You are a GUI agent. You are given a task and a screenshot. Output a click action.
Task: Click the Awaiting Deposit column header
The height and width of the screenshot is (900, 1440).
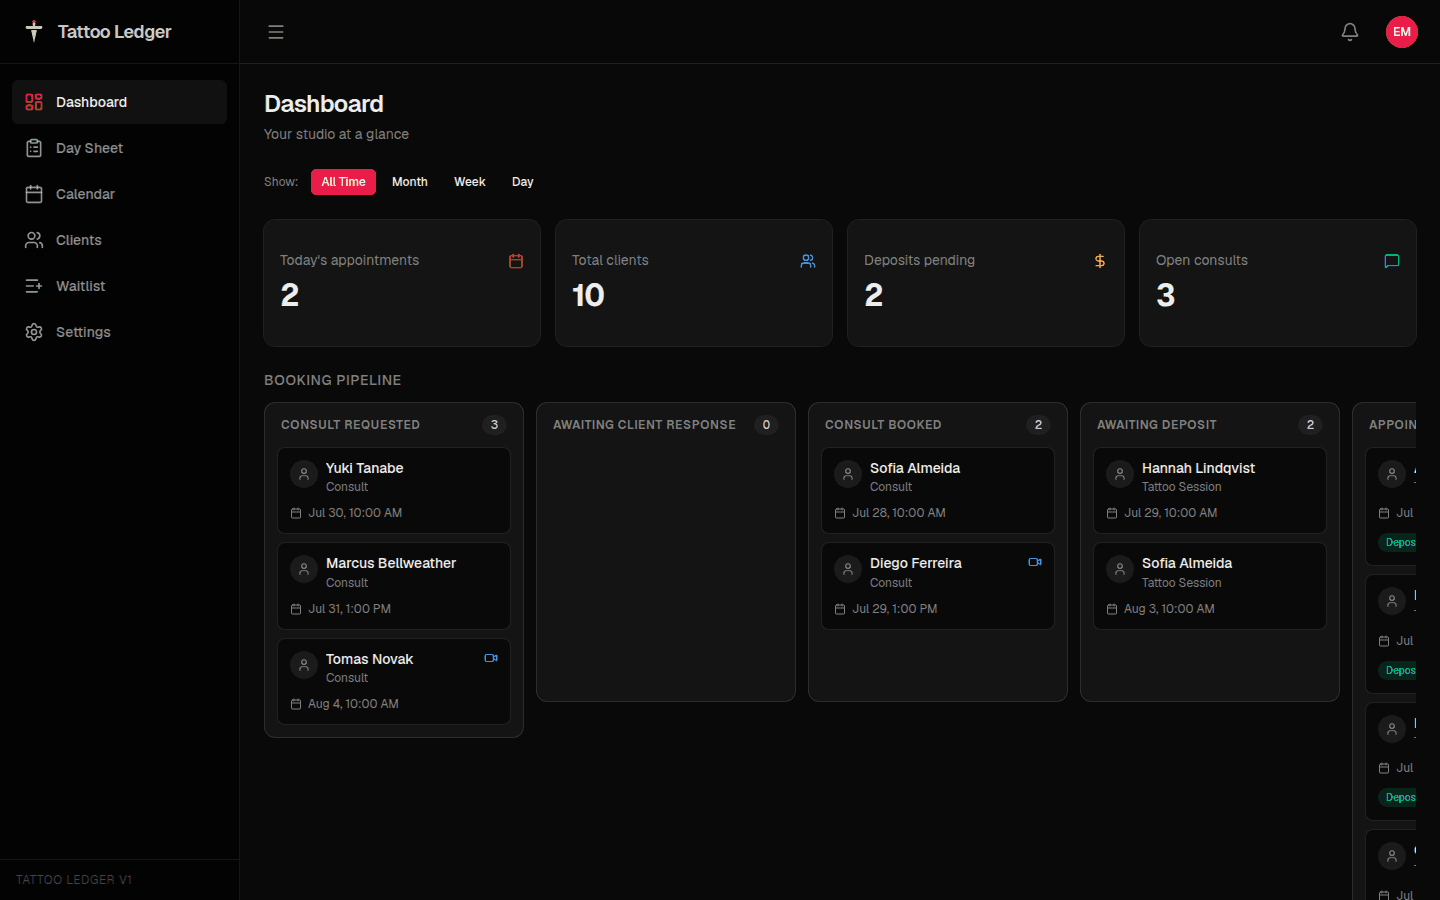(1157, 425)
